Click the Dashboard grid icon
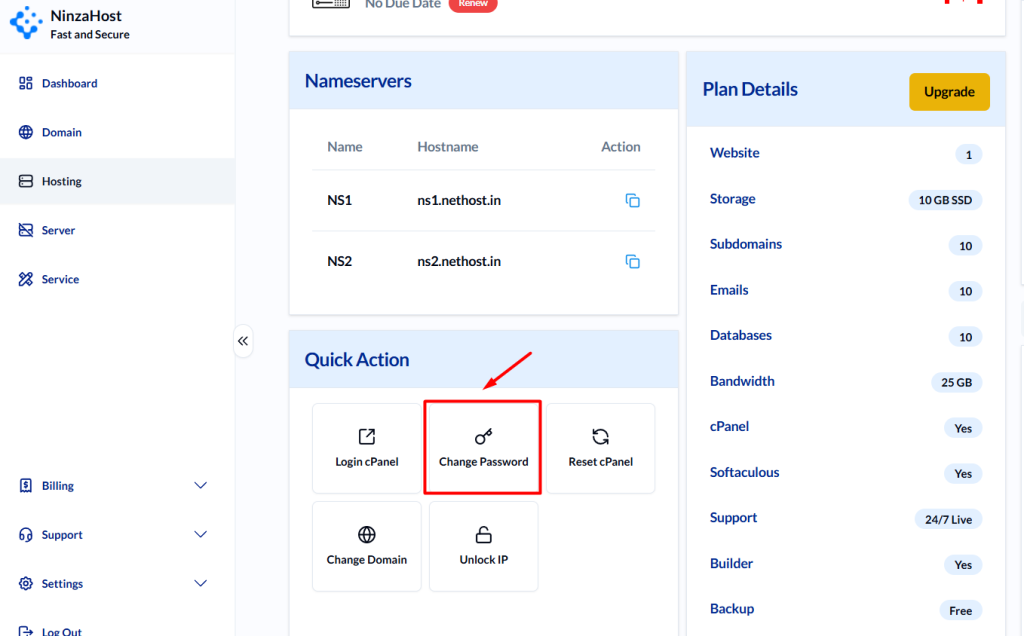The width and height of the screenshot is (1024, 636). point(25,83)
